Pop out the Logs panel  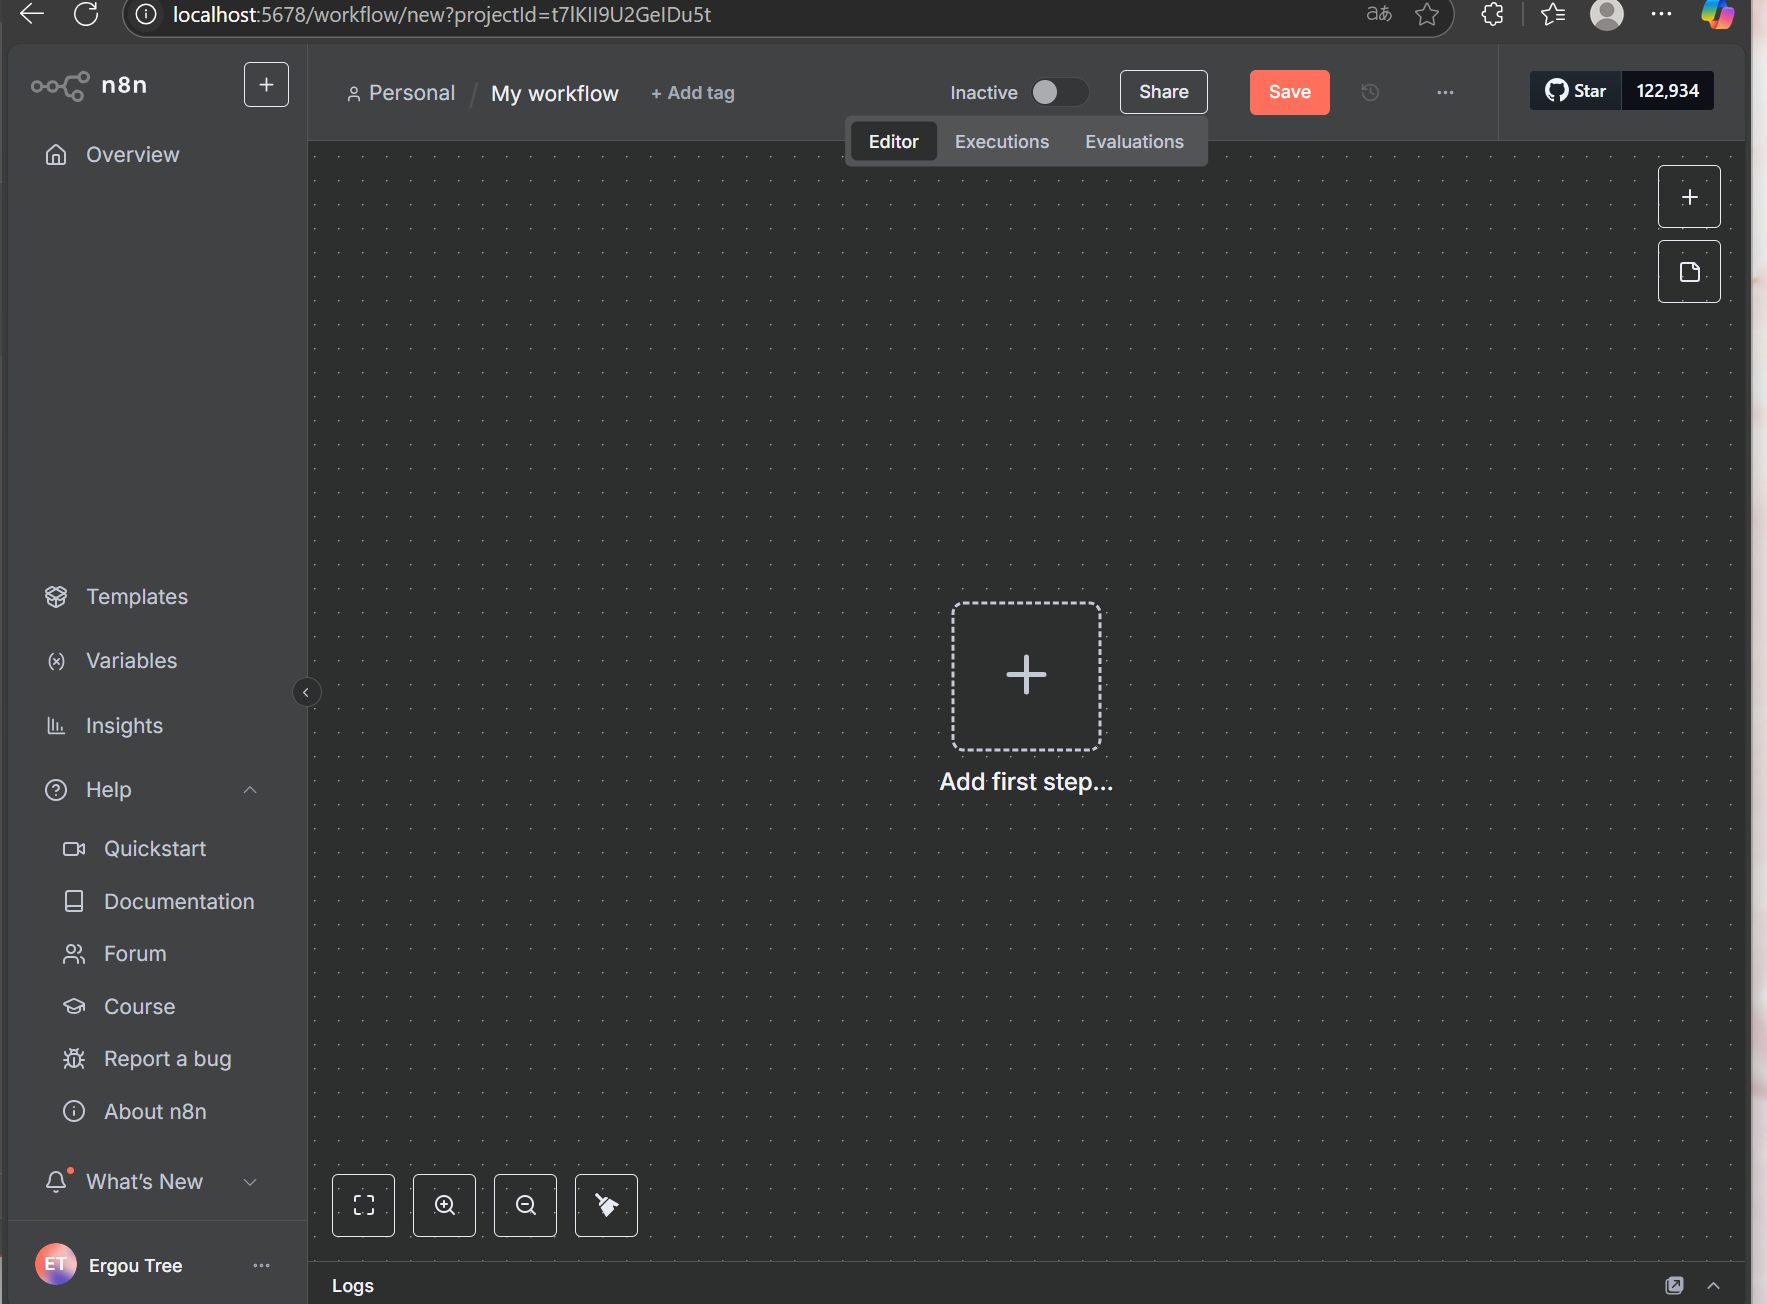(1674, 1285)
